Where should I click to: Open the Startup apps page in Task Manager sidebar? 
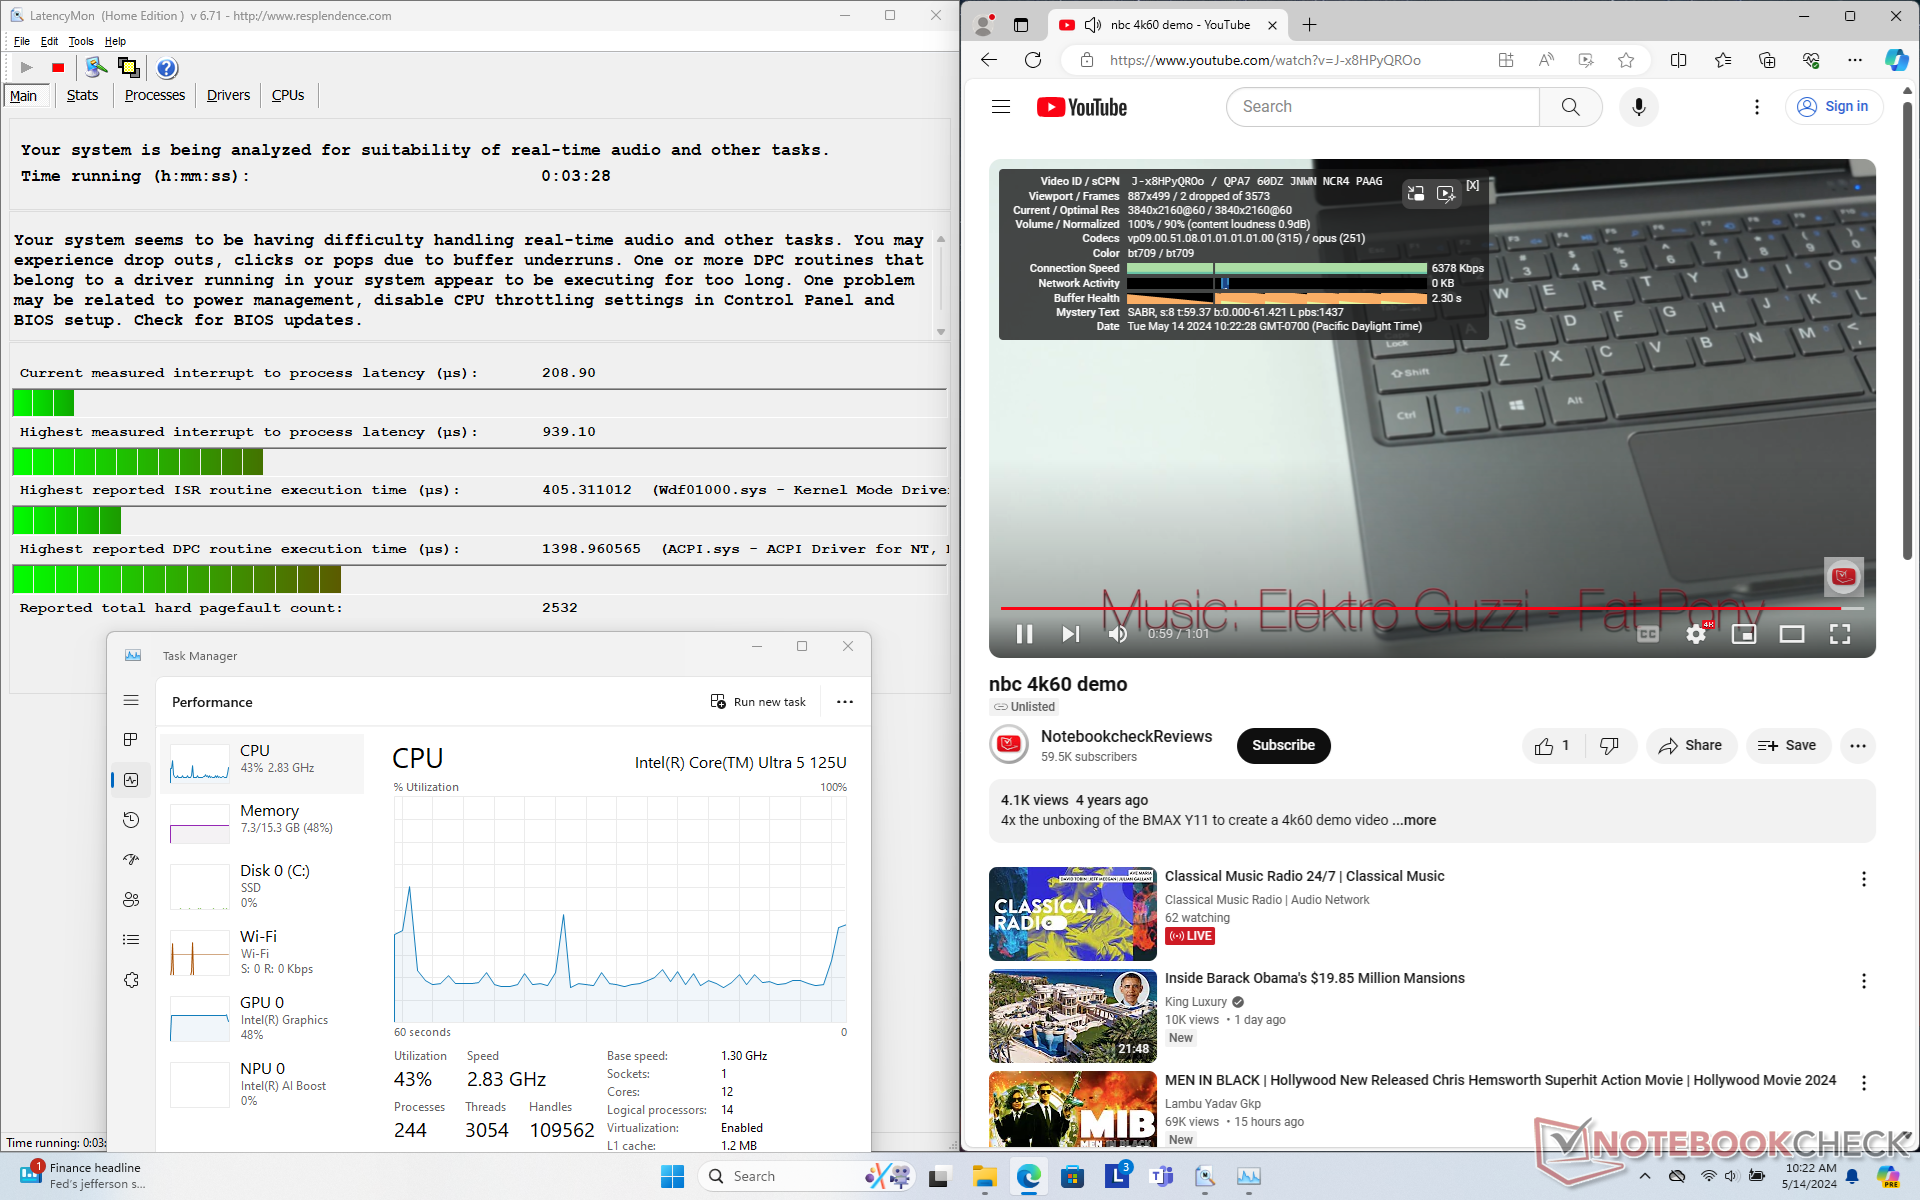(131, 860)
